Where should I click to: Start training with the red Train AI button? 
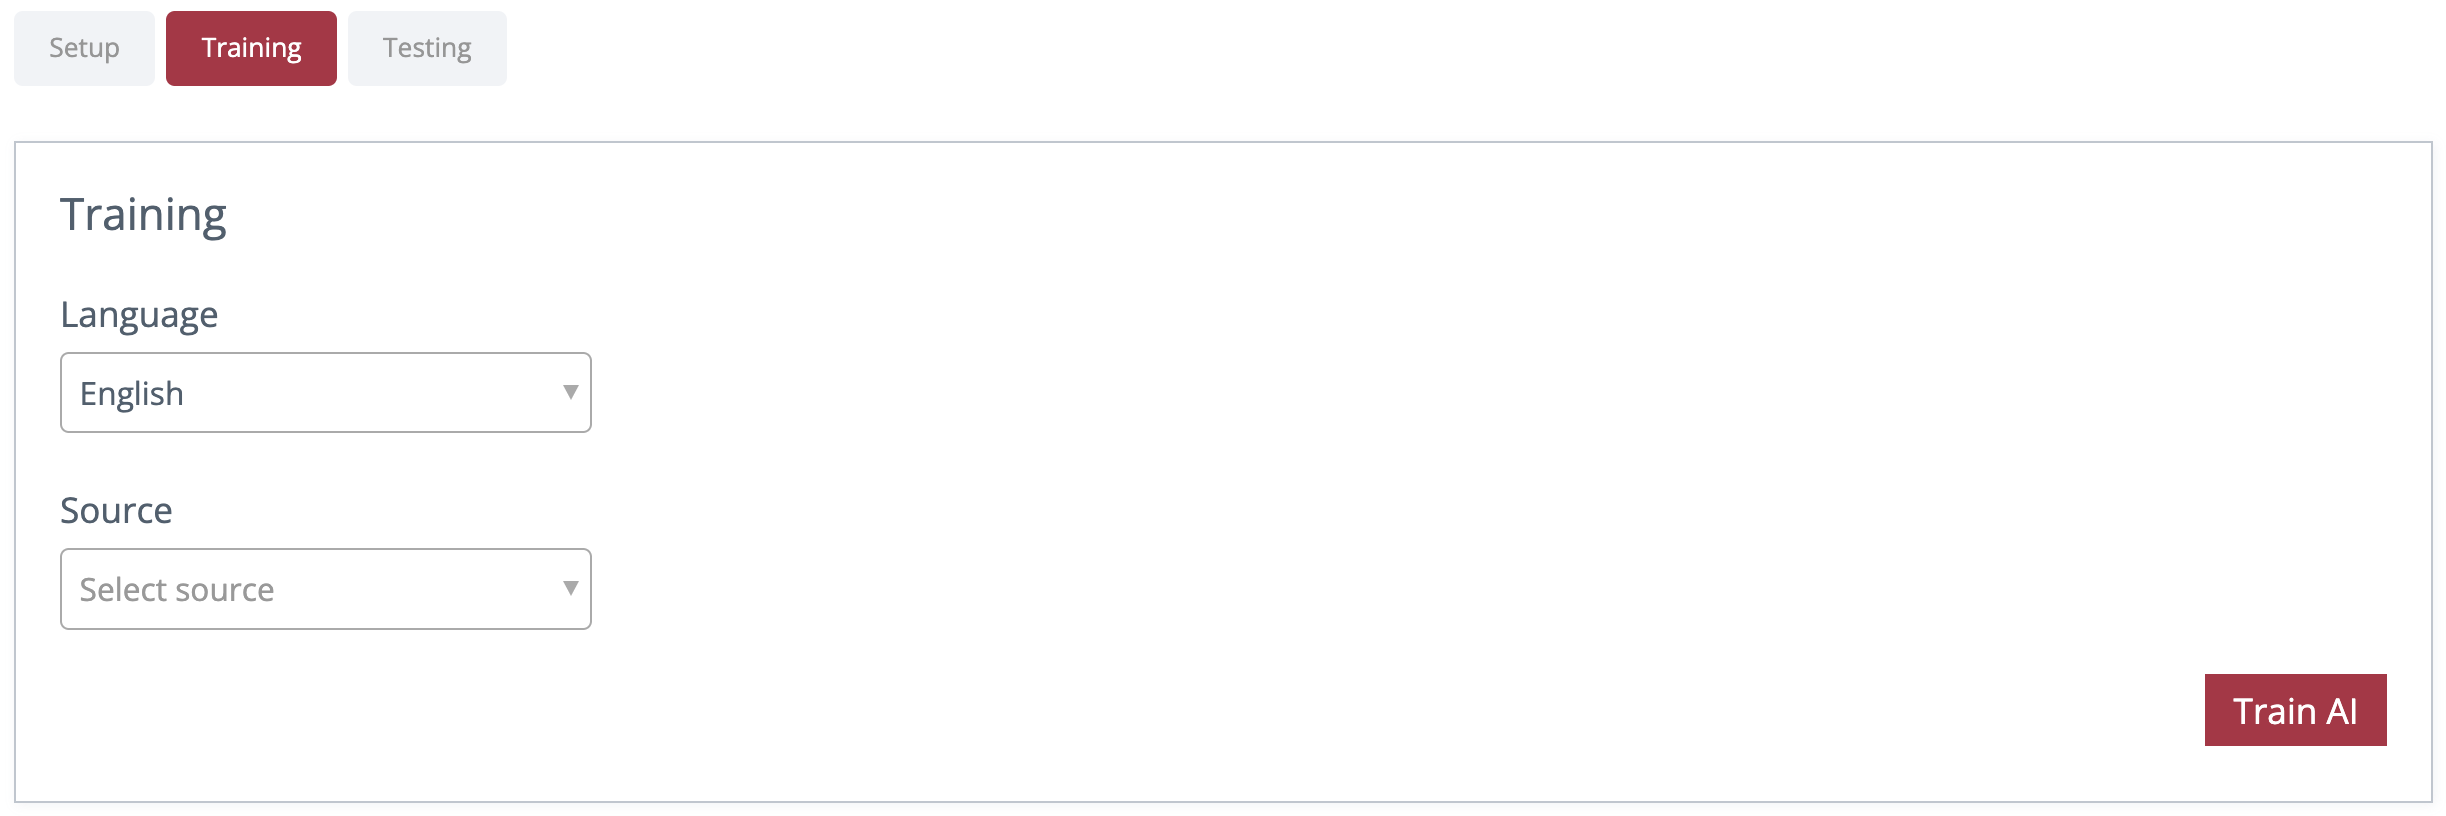[x=2294, y=710]
